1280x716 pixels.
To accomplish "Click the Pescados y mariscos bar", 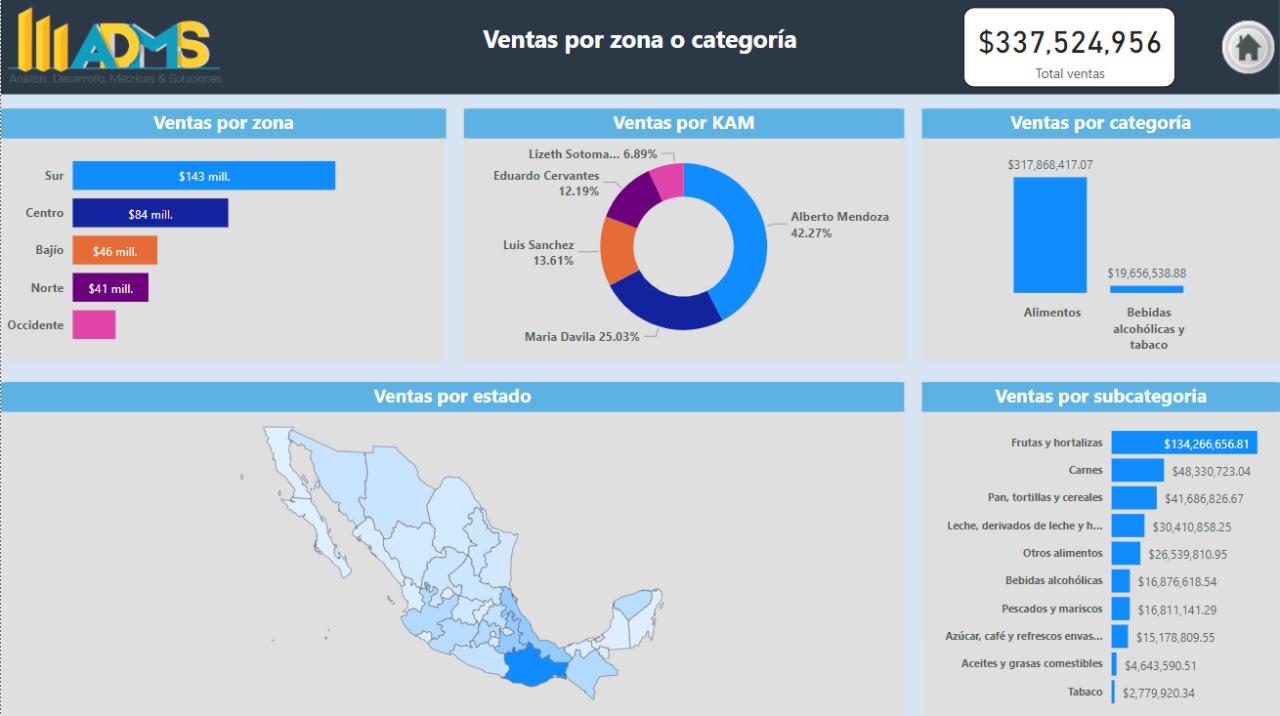I will coord(1120,609).
